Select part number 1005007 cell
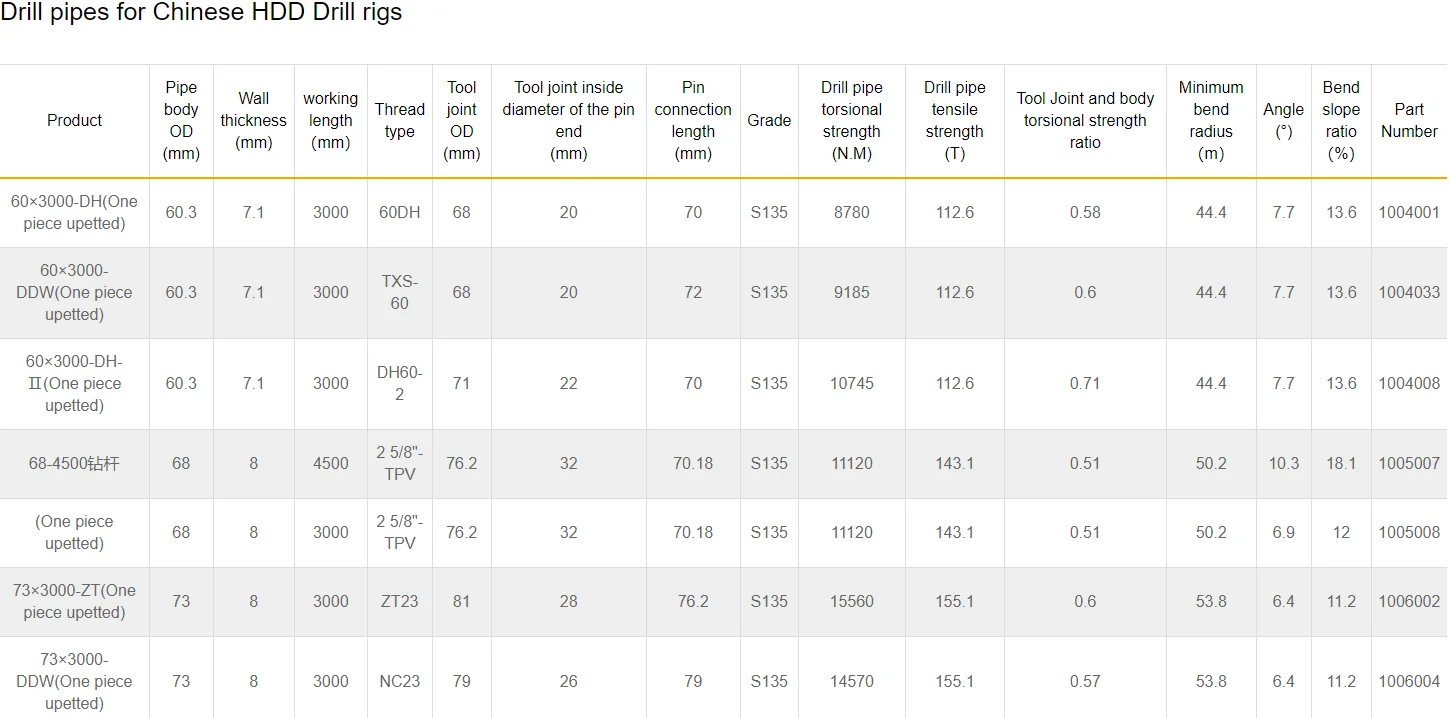The width and height of the screenshot is (1450, 718). (x=1408, y=463)
